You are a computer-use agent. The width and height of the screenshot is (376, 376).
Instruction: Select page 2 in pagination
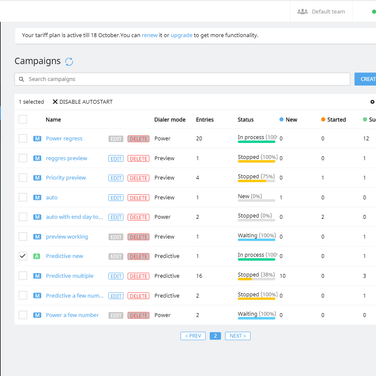pyautogui.click(x=215, y=336)
